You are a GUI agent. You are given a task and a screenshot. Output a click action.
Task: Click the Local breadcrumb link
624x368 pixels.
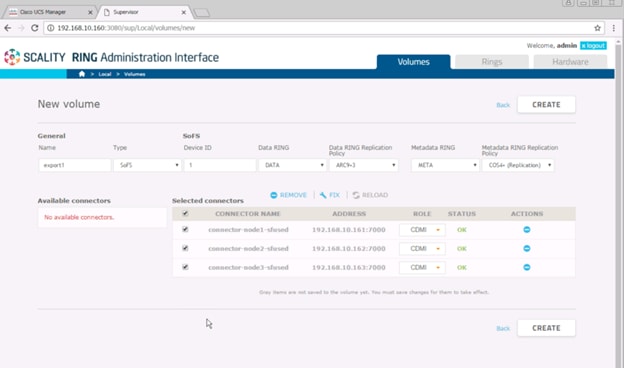click(x=105, y=74)
